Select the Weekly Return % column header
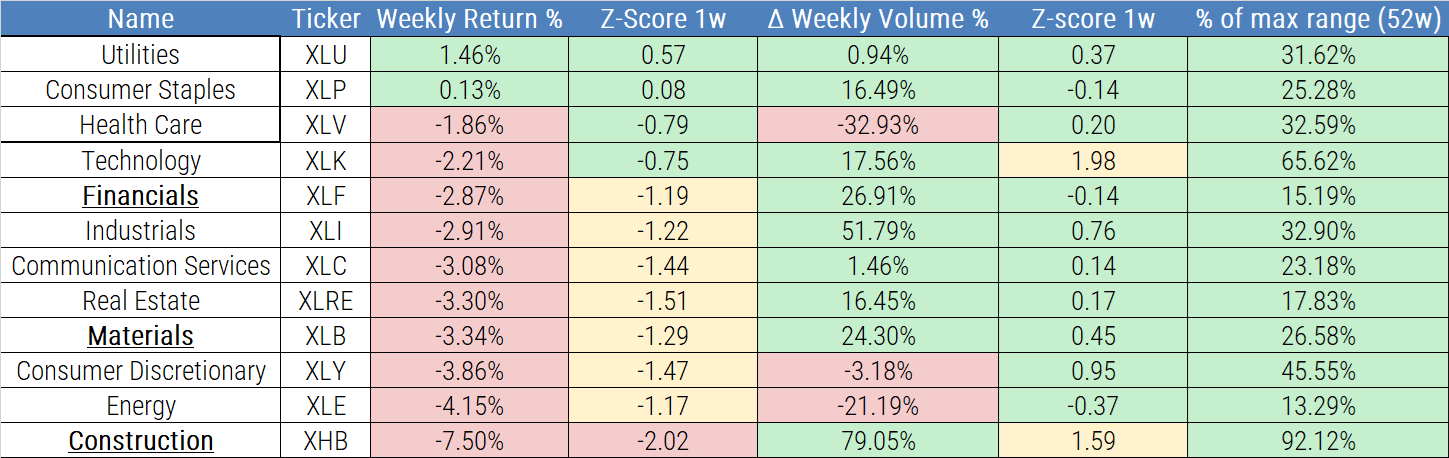Viewport: 1449px width, 458px height. click(470, 19)
